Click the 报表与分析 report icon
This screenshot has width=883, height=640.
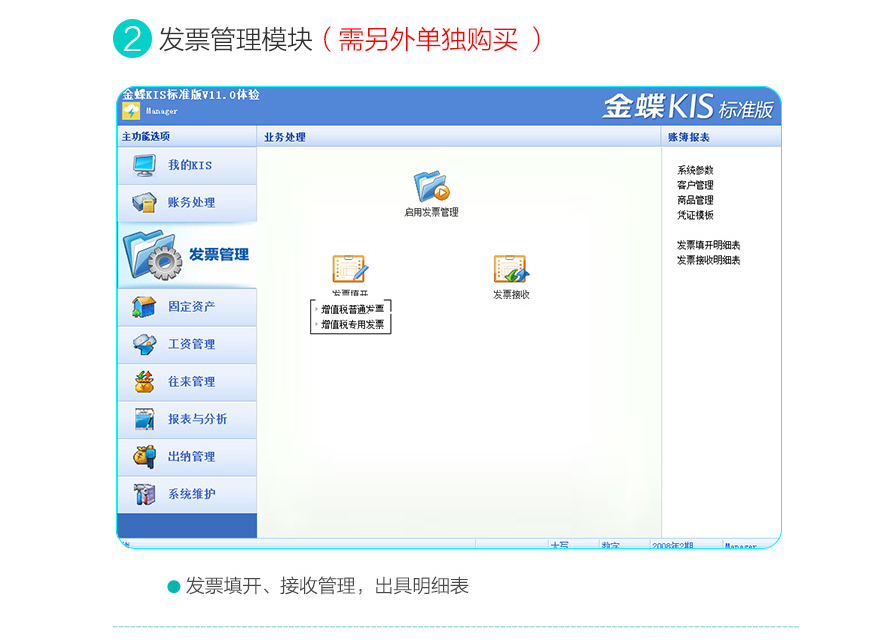click(x=144, y=419)
